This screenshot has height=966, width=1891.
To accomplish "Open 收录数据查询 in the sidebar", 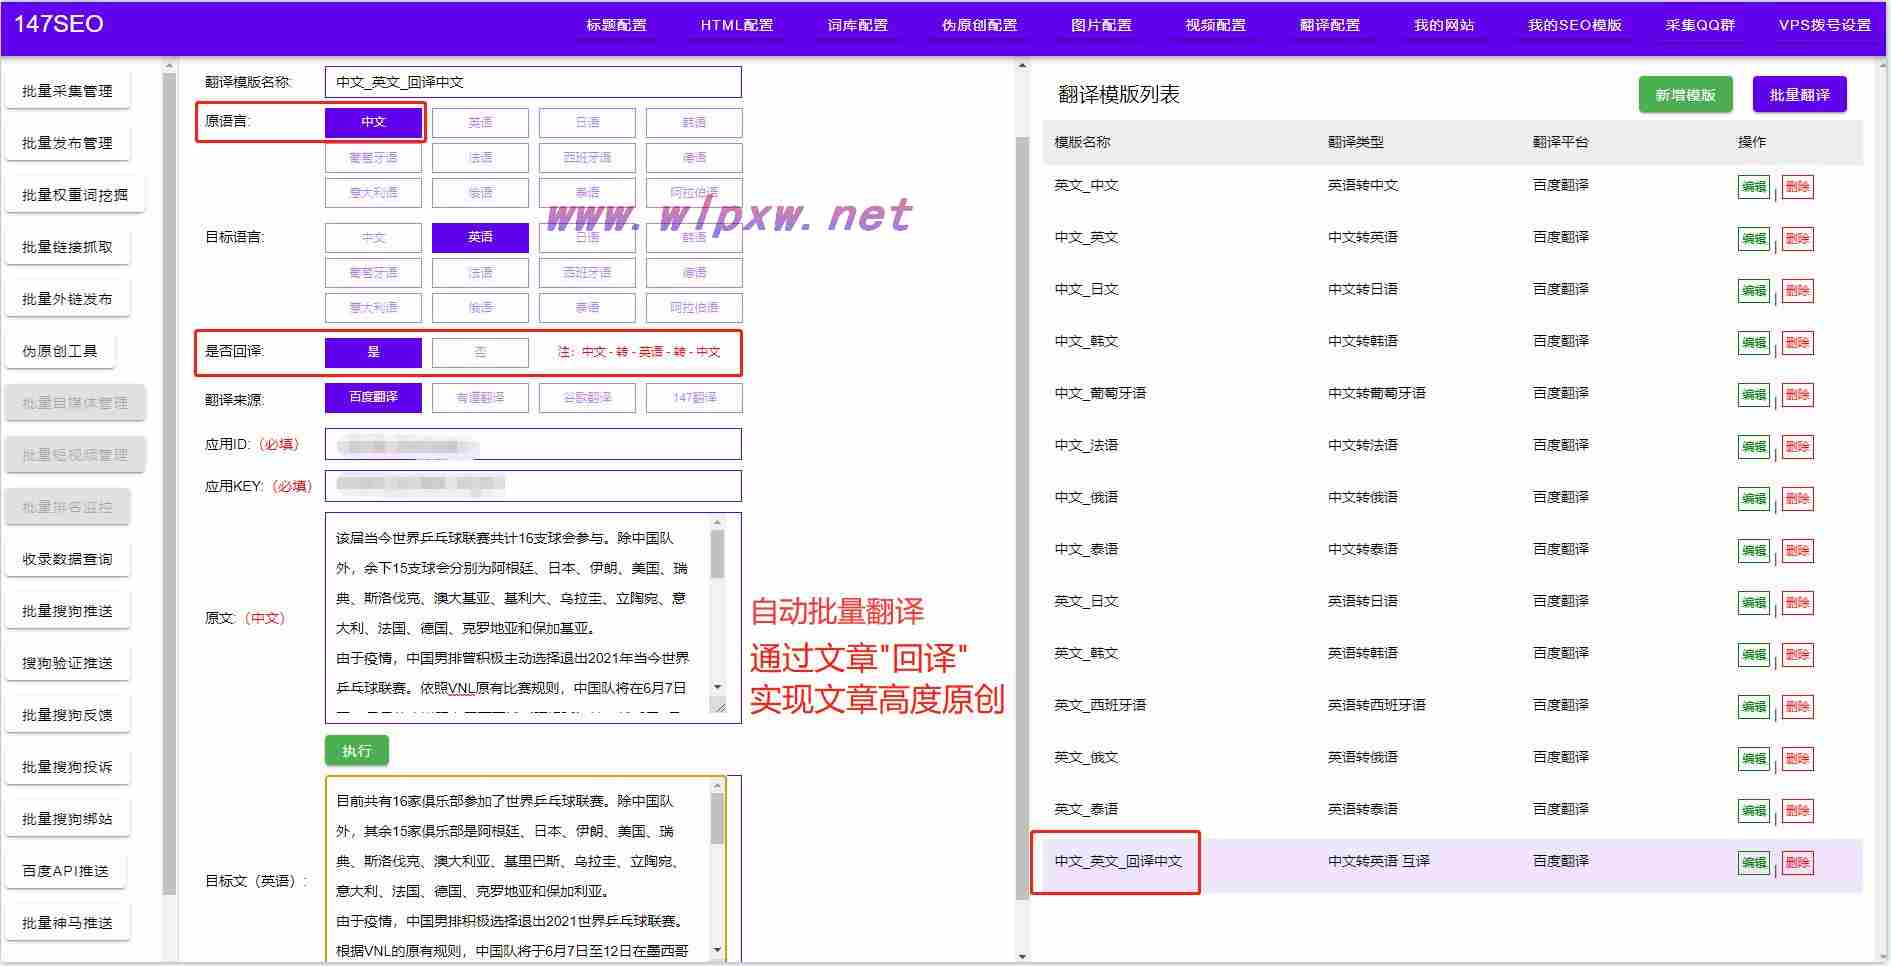I will (x=67, y=559).
